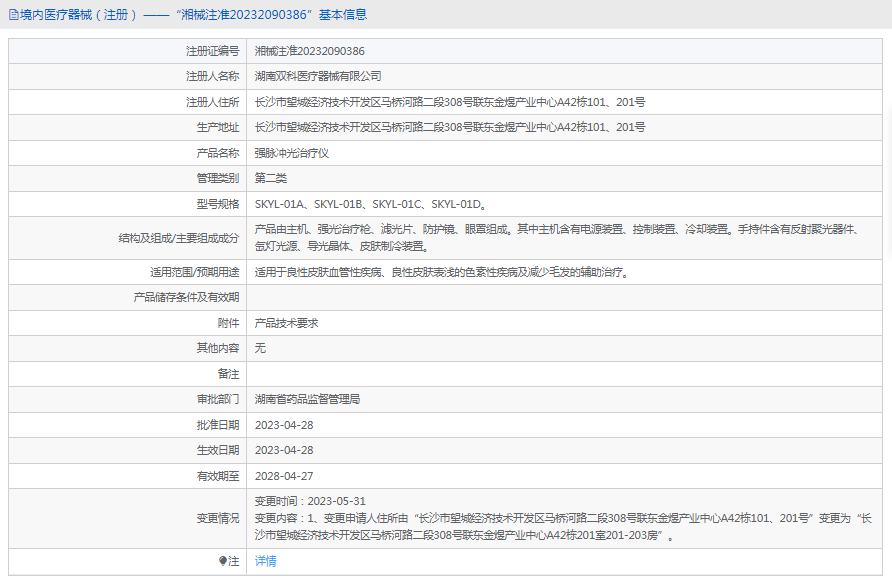Click the bullet icon beside the 注 label

(x=222, y=561)
